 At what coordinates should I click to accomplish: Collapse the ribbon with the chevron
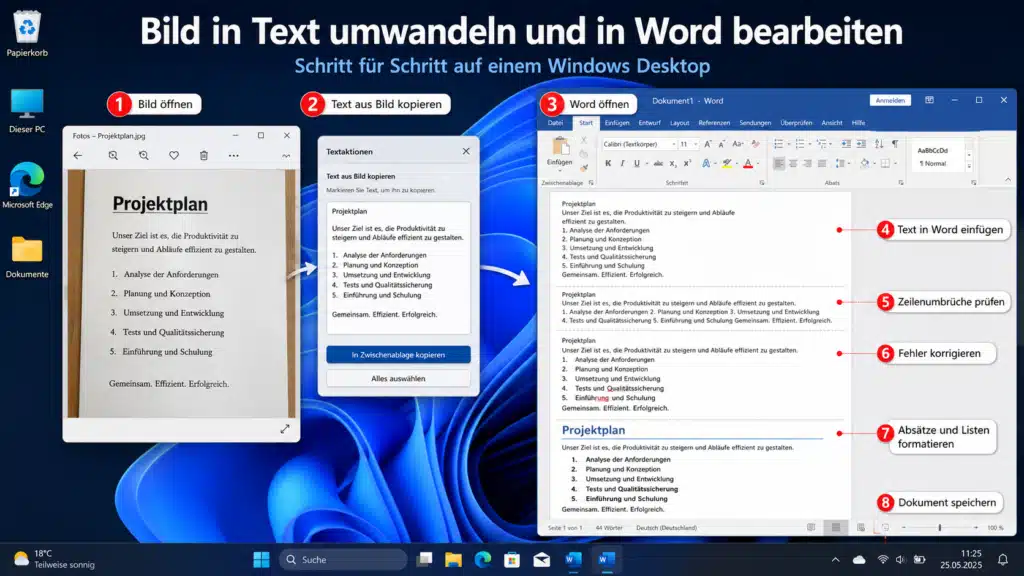click(1008, 180)
